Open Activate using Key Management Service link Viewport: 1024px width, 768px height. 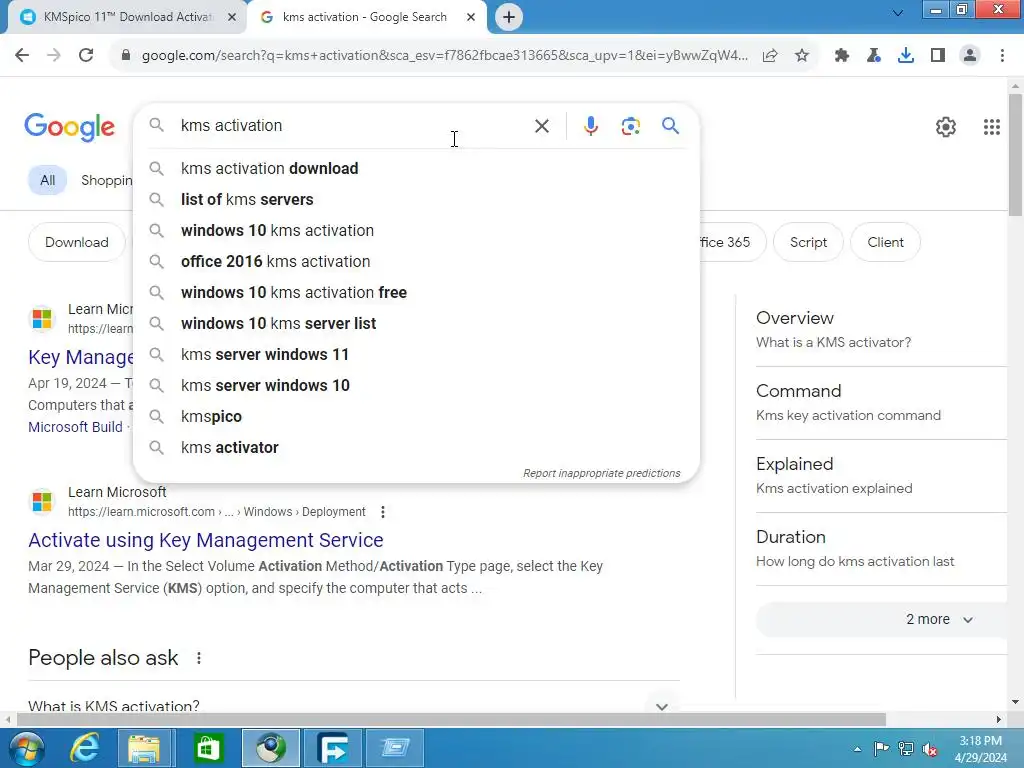click(206, 540)
